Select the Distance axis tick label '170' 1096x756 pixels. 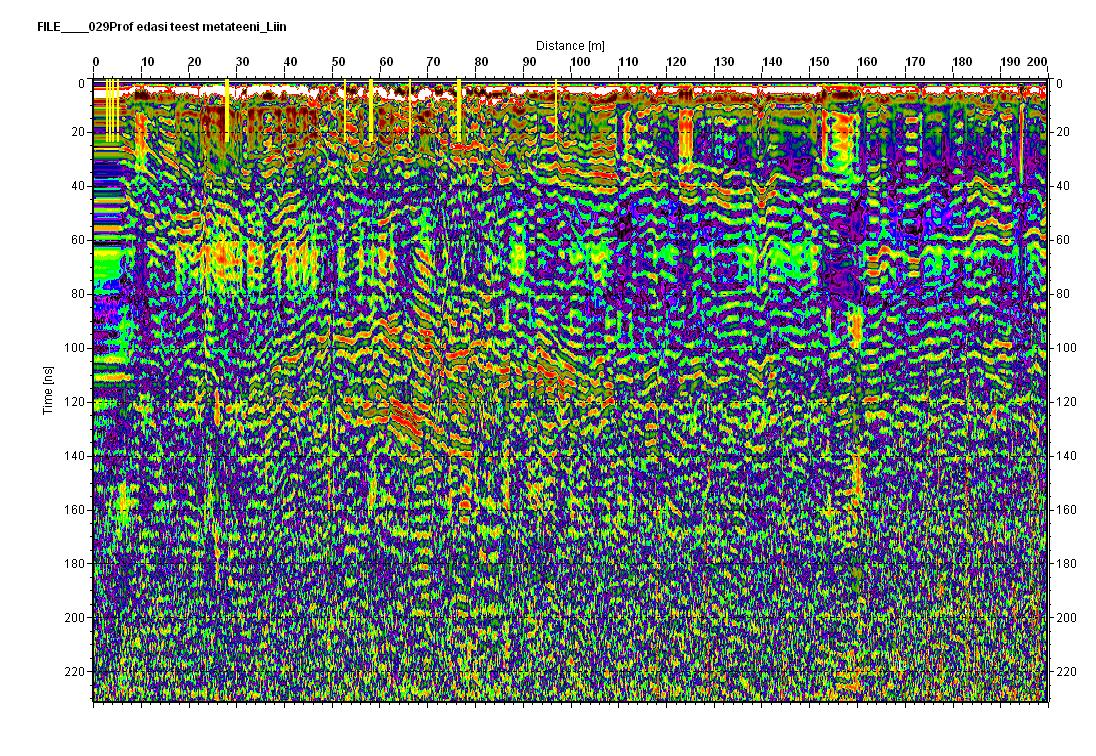914,61
